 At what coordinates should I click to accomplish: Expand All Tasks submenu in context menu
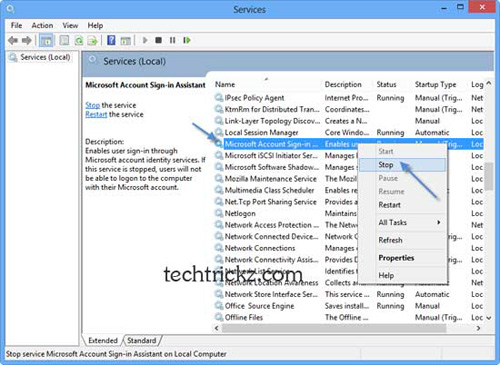(402, 222)
